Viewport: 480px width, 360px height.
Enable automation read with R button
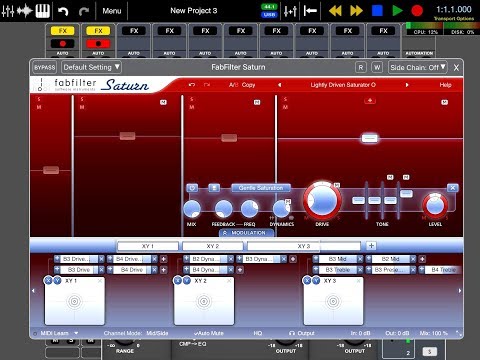point(361,67)
